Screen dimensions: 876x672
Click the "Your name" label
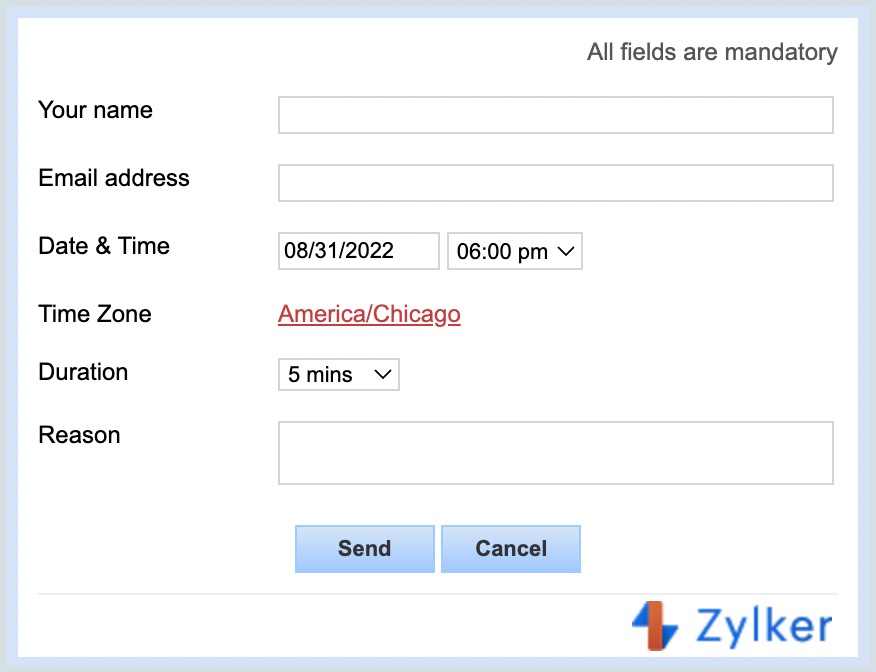coord(95,110)
